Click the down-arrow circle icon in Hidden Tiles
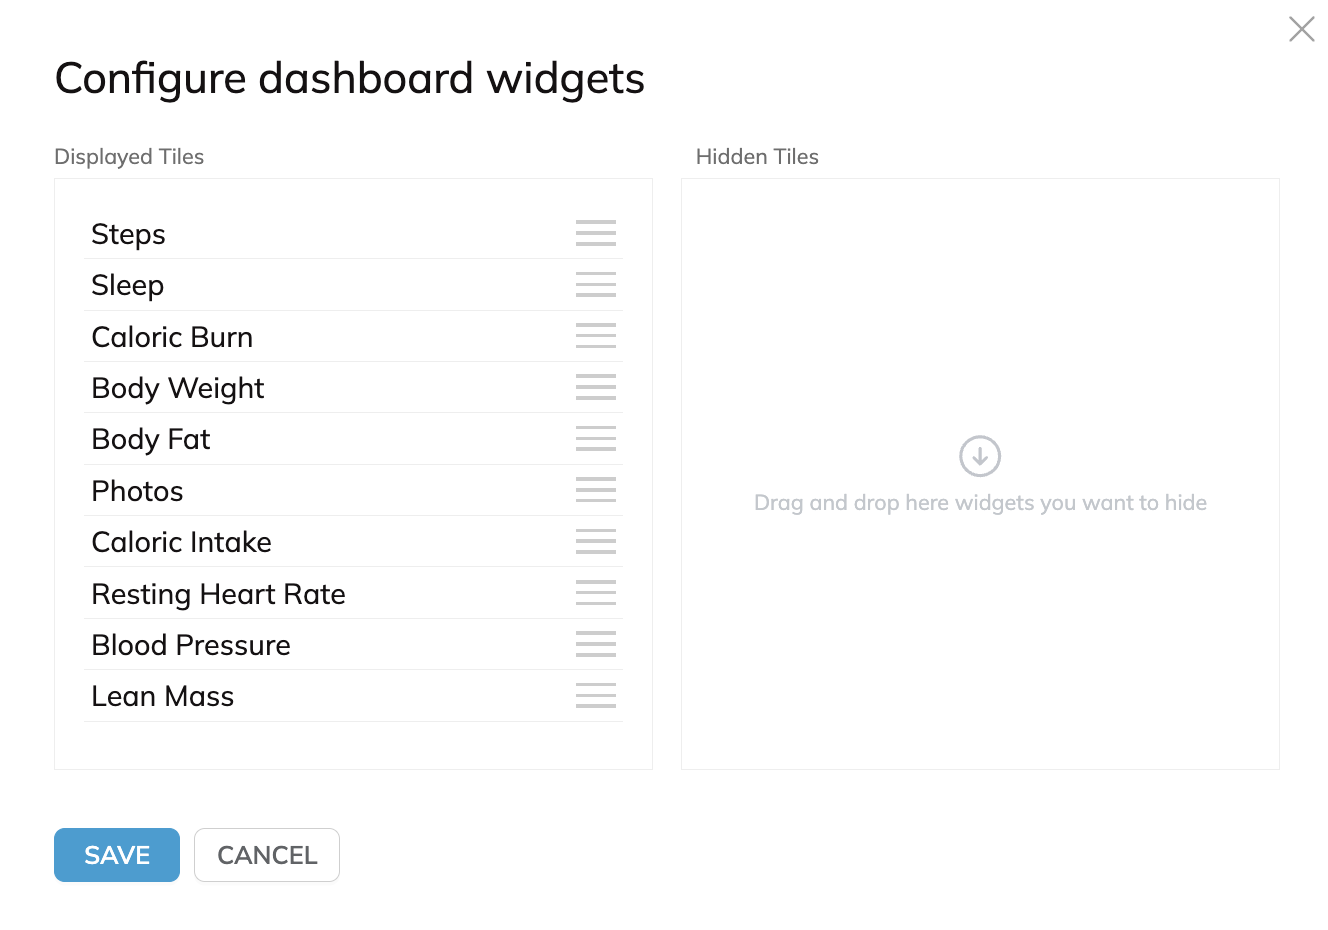 [980, 456]
